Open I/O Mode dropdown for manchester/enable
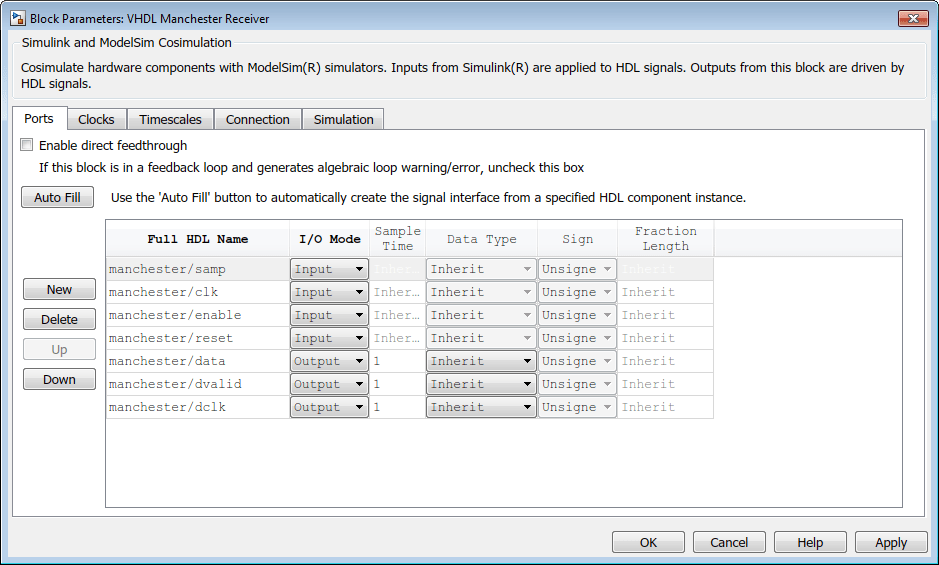Screen dimensions: 939x565 pos(329,315)
